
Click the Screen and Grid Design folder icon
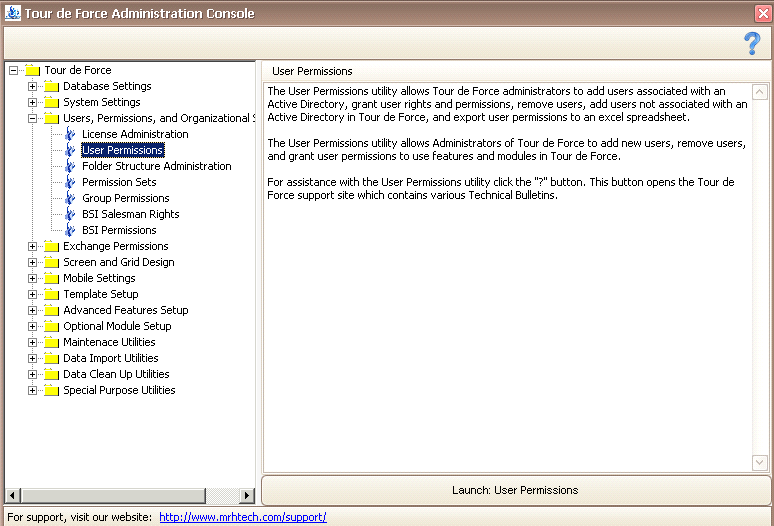(x=51, y=263)
